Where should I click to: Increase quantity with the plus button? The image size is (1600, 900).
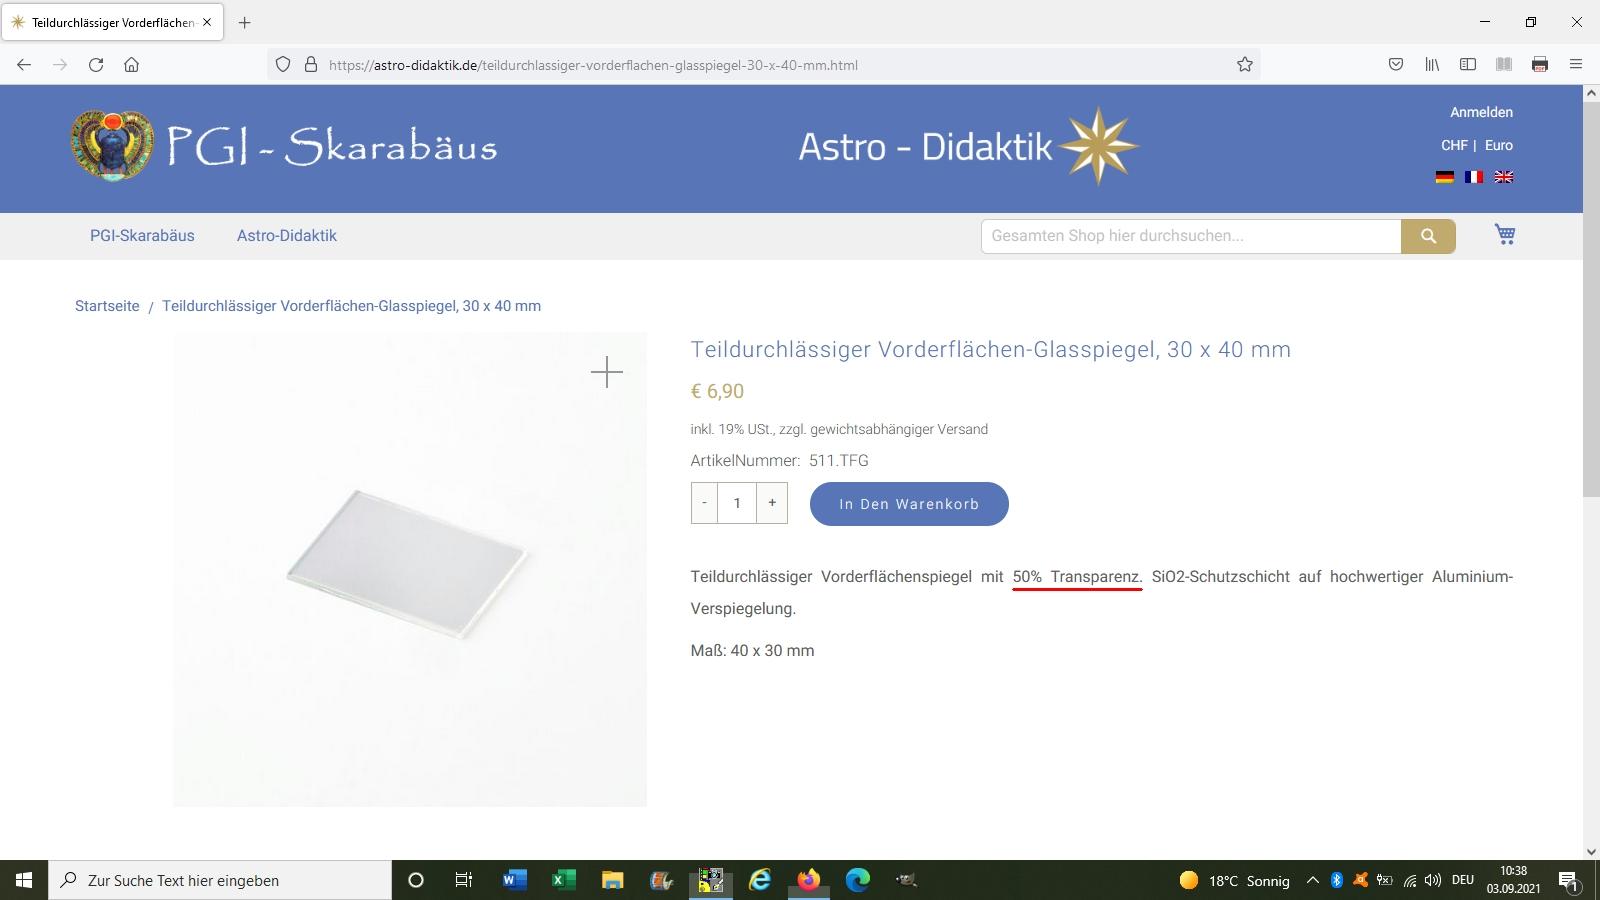coord(772,503)
